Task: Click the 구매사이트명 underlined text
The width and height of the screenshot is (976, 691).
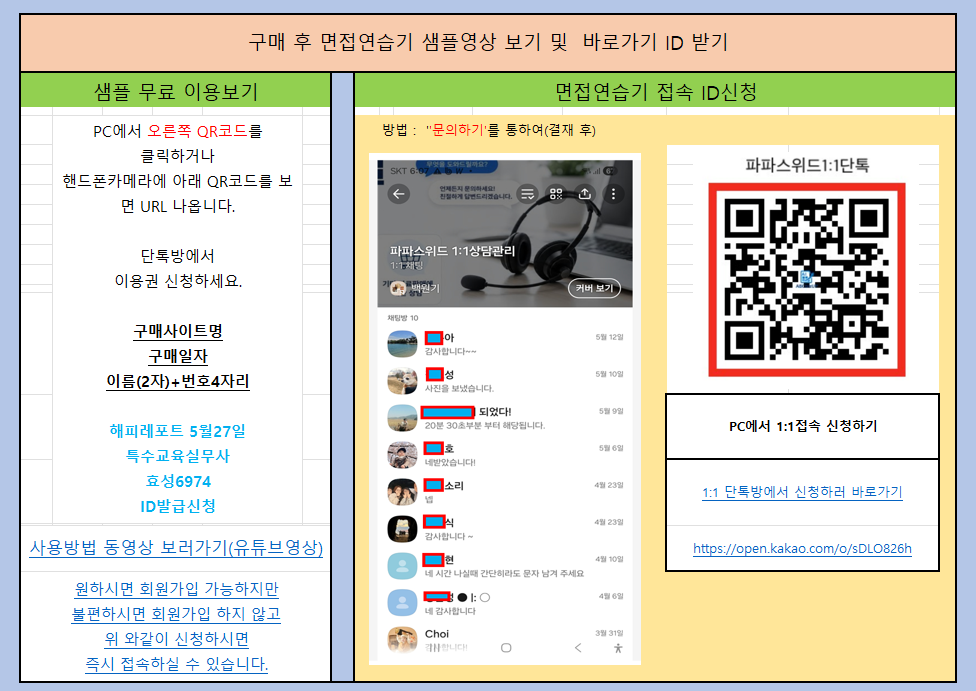Action: pos(178,331)
